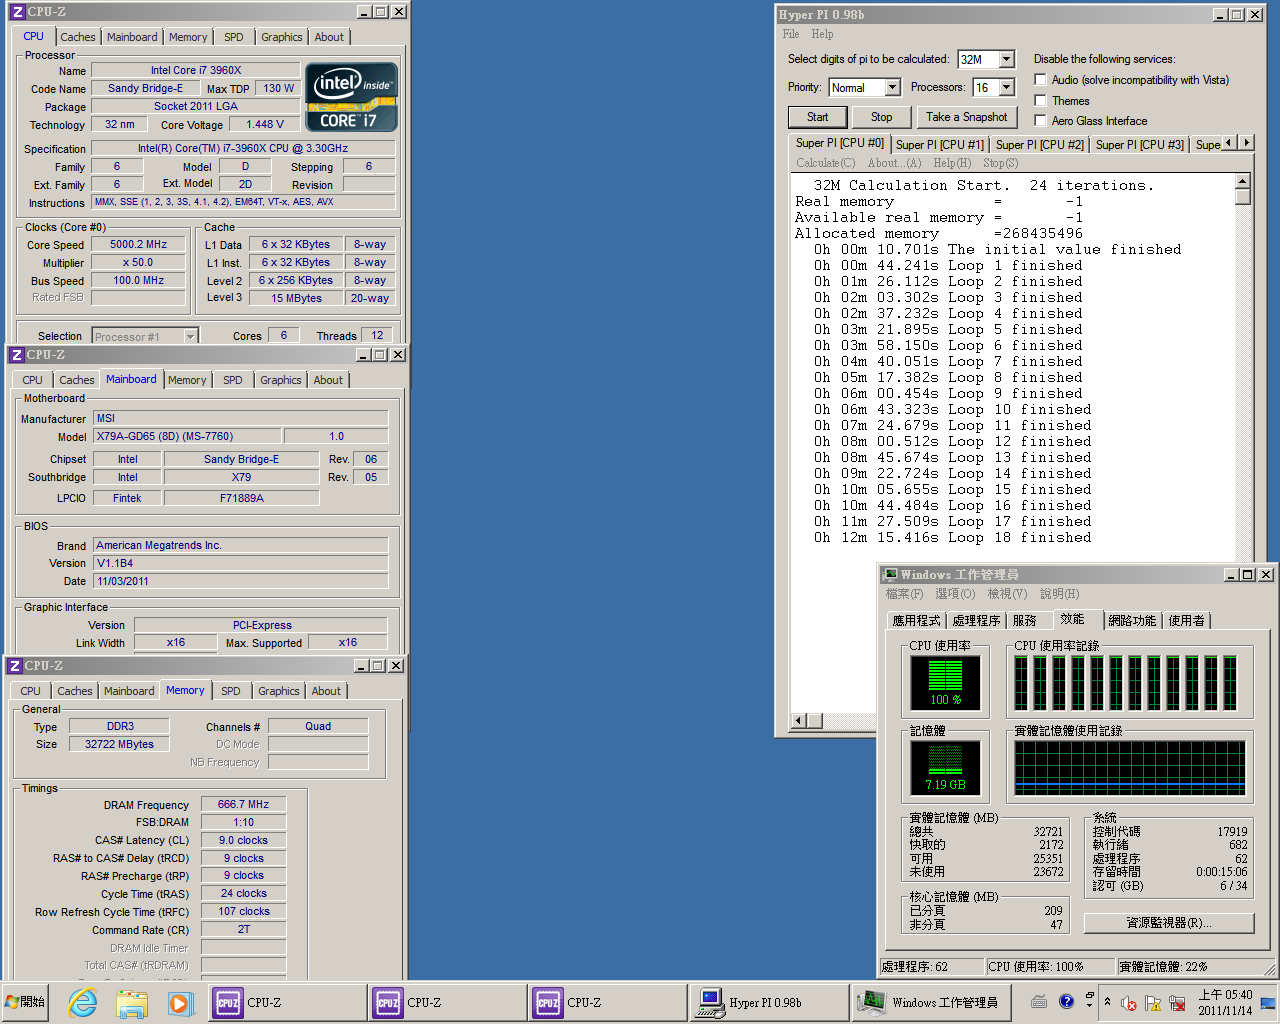The width and height of the screenshot is (1280, 1024).
Task: Show hidden system tray icons arrow
Action: coord(1107,1001)
